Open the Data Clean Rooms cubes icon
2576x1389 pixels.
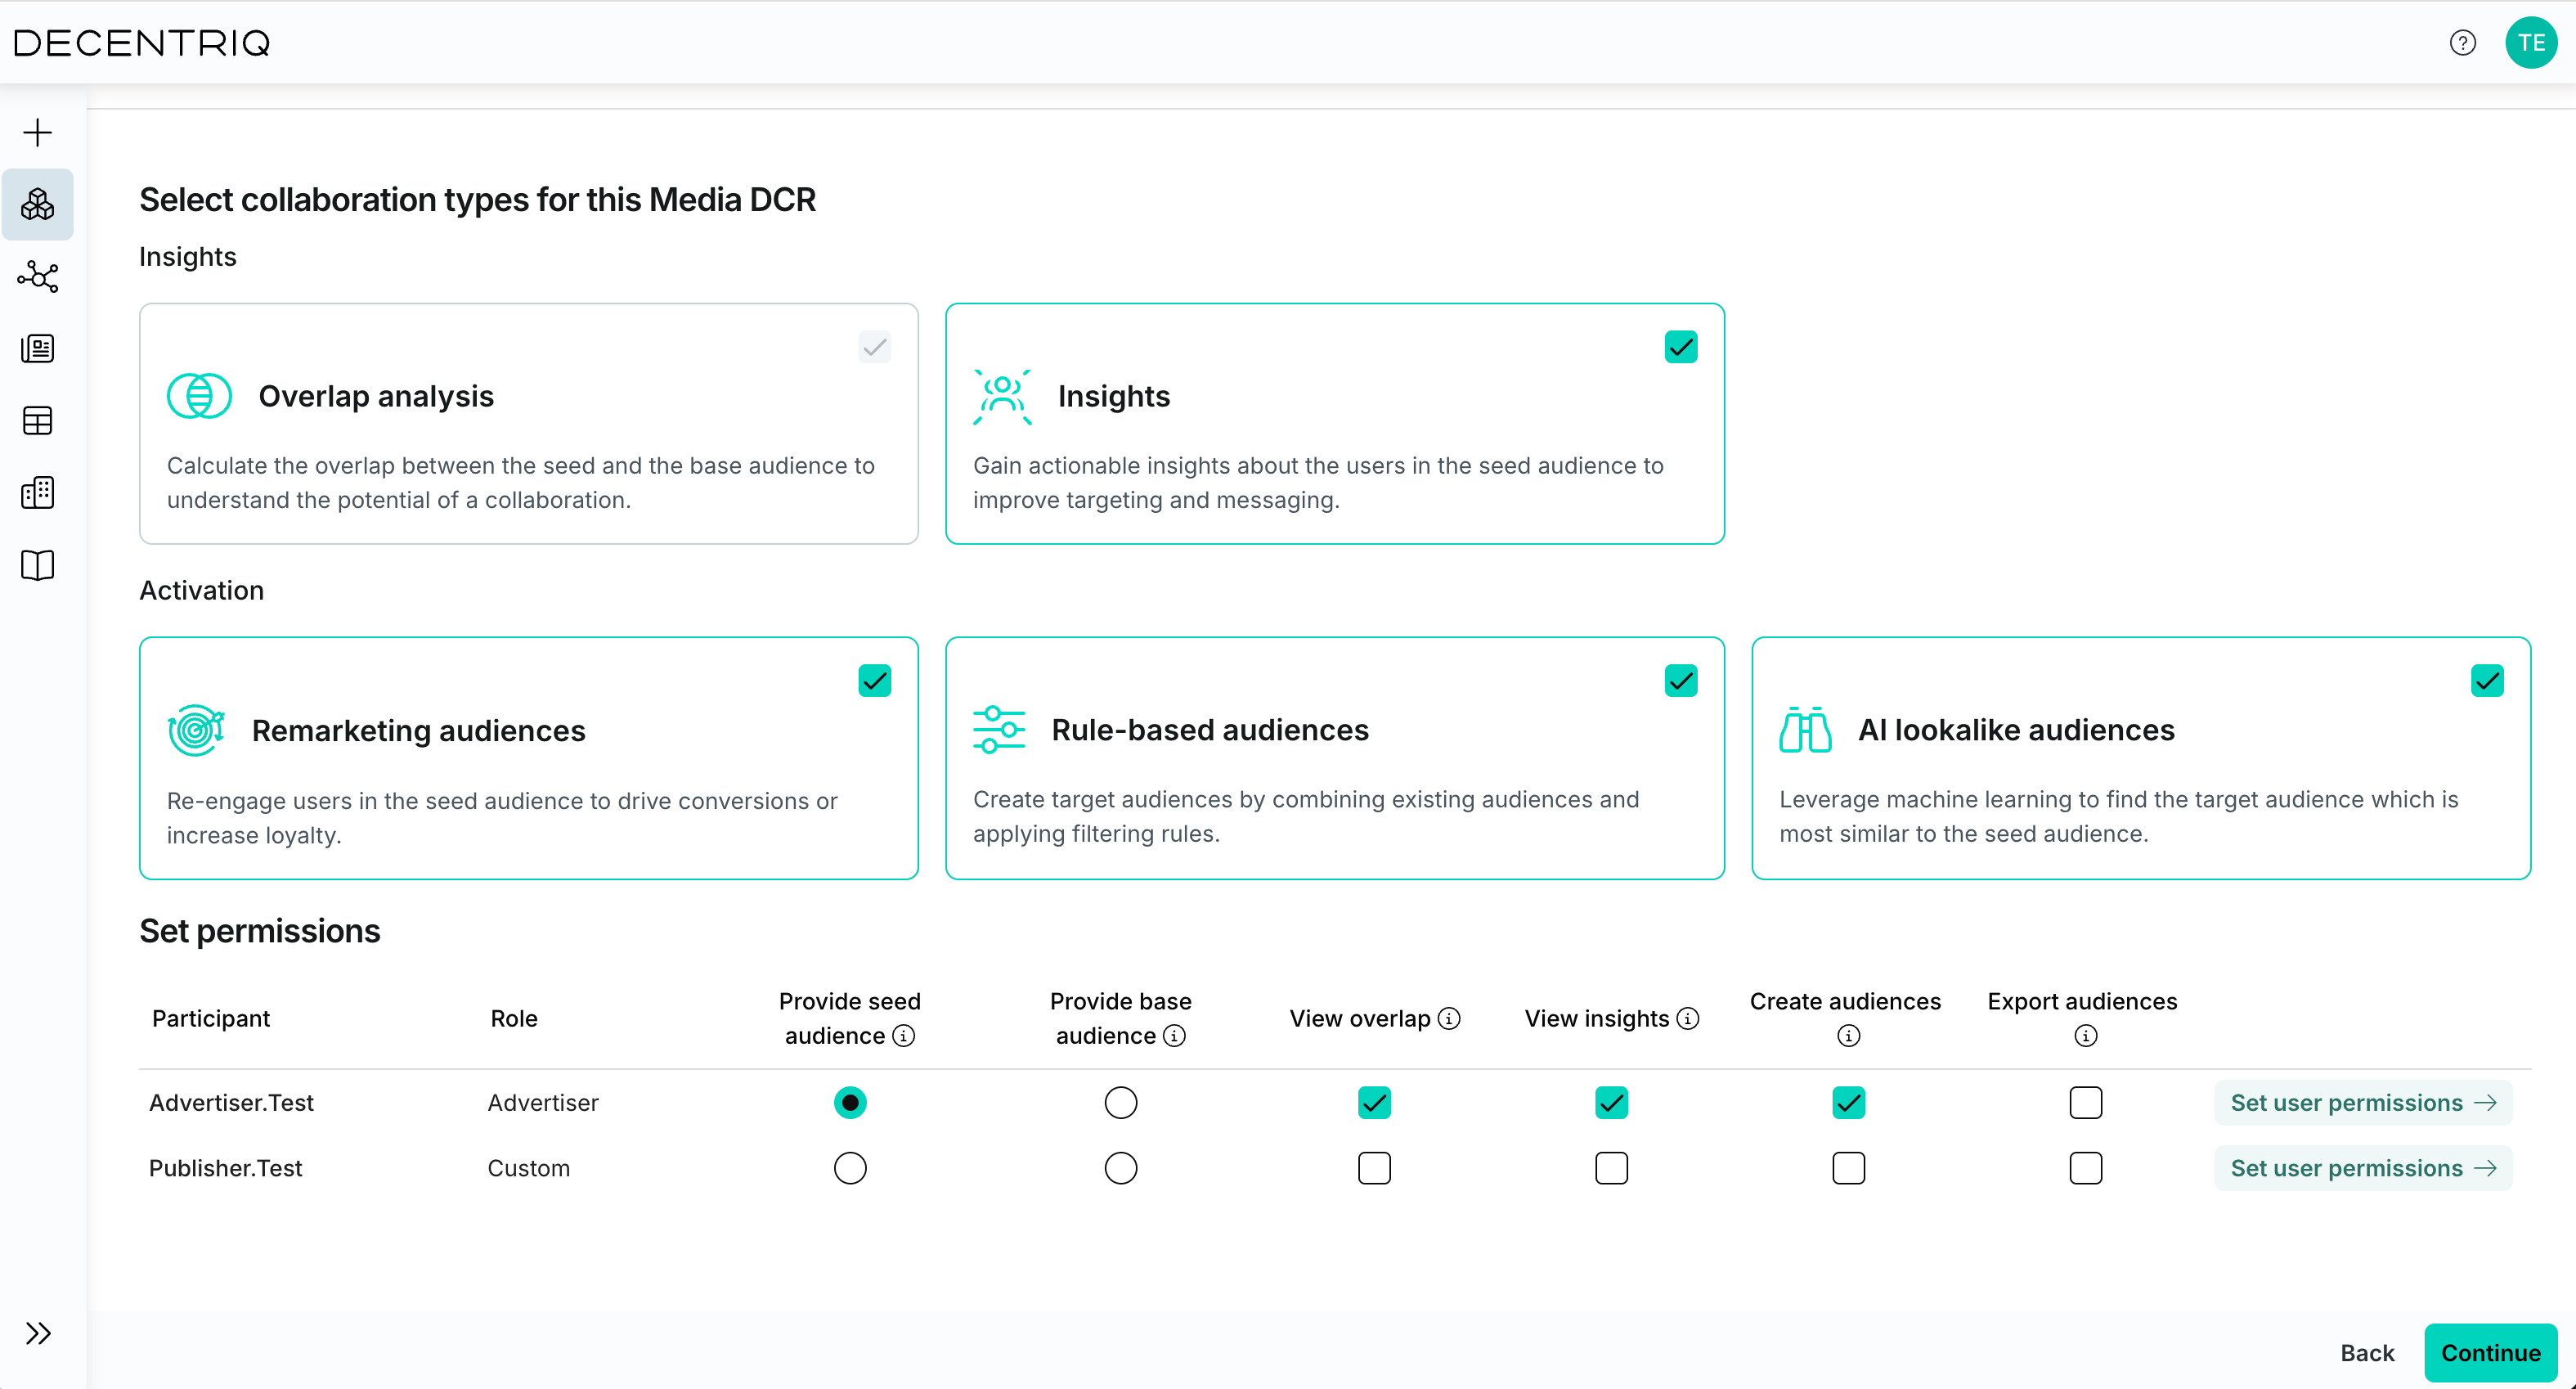click(37, 204)
